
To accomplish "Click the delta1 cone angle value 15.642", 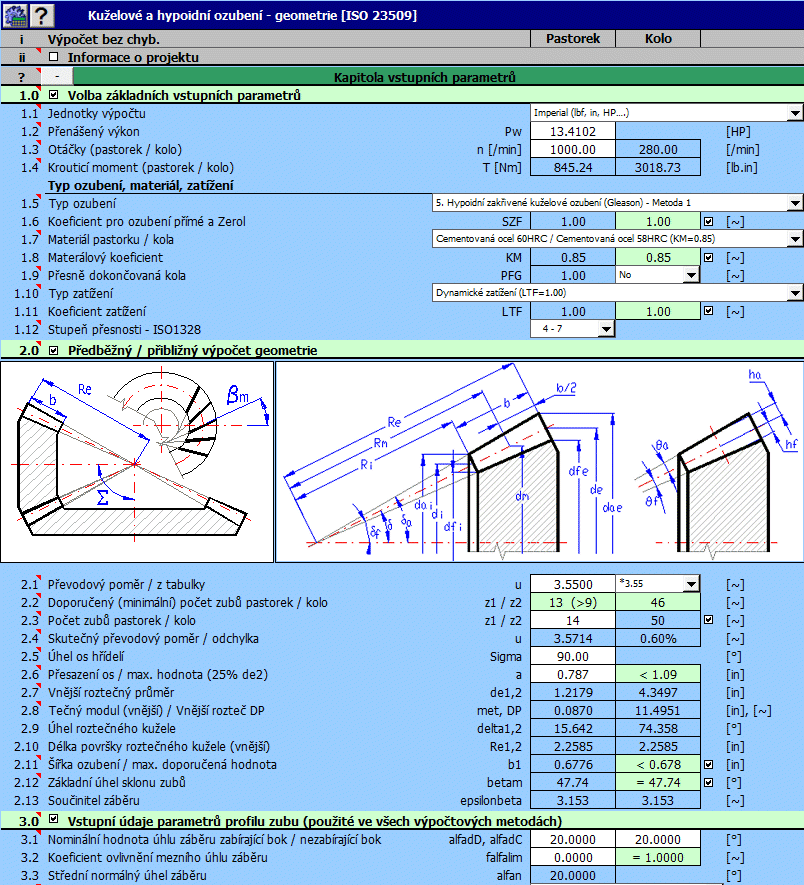I will point(573,729).
